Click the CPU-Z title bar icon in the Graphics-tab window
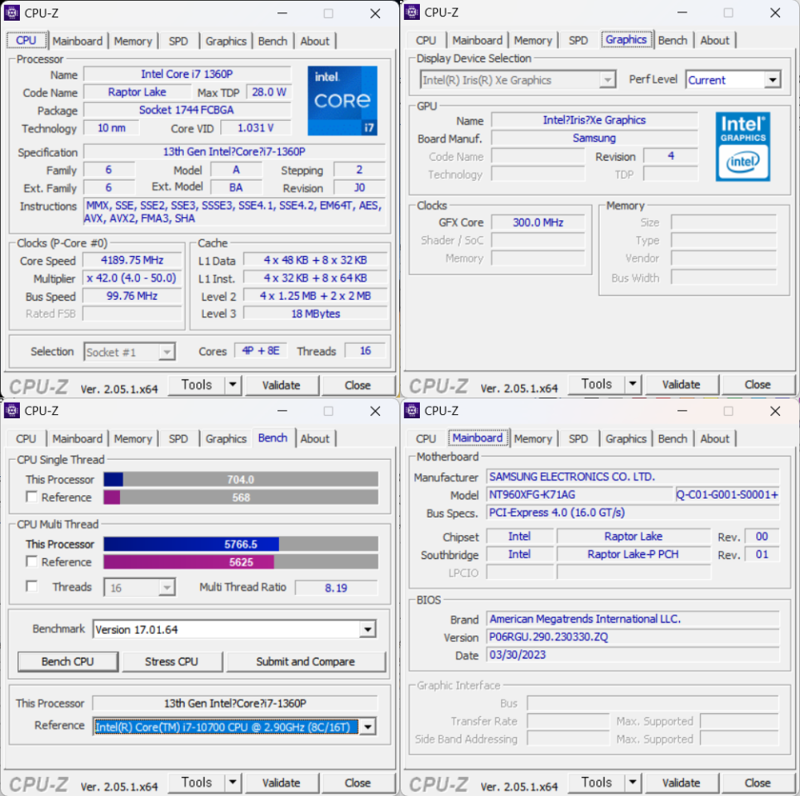 (x=412, y=12)
